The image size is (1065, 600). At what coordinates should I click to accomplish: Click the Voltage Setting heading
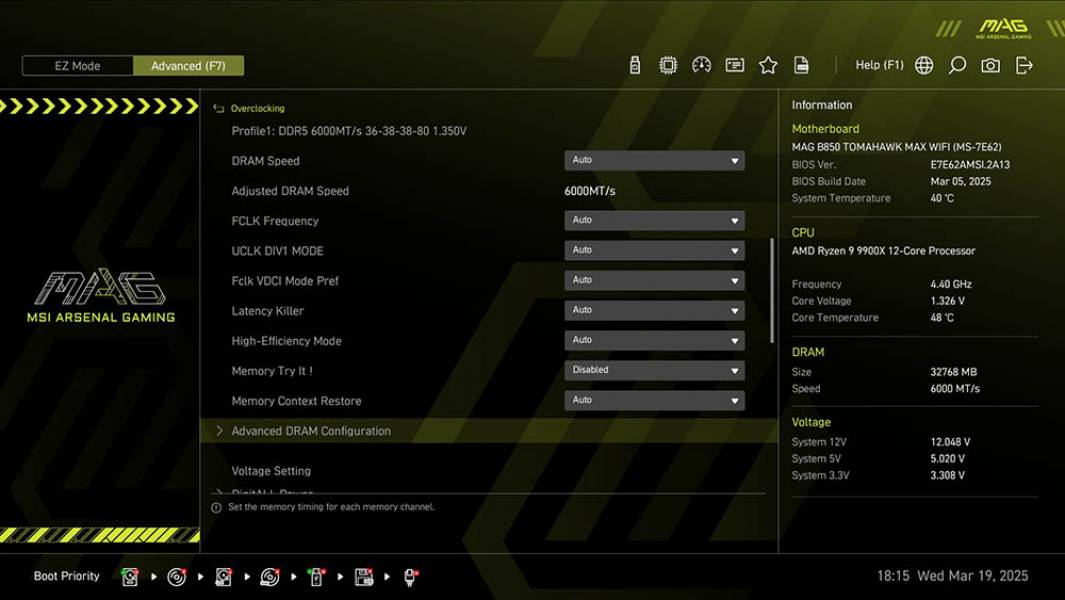click(x=271, y=471)
